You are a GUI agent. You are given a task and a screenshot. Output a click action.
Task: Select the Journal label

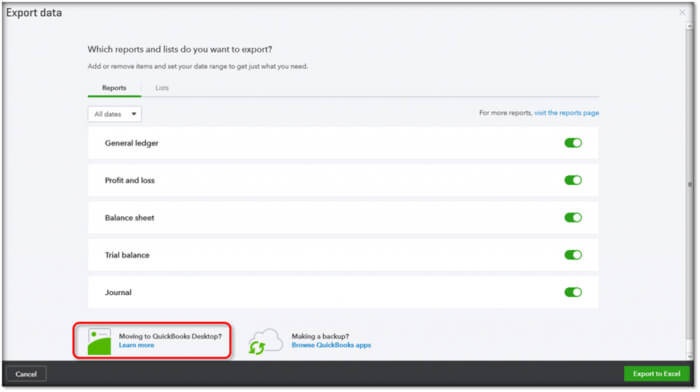(x=118, y=292)
